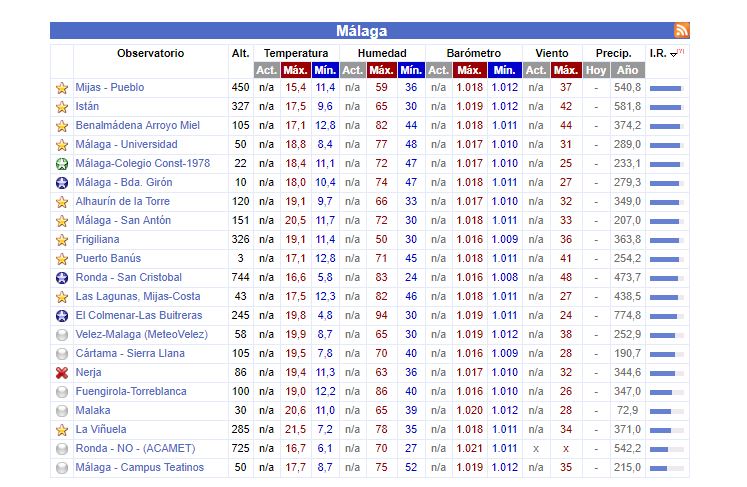Sort by precipitation Año column header
The width and height of the screenshot is (747, 487).
point(627,70)
